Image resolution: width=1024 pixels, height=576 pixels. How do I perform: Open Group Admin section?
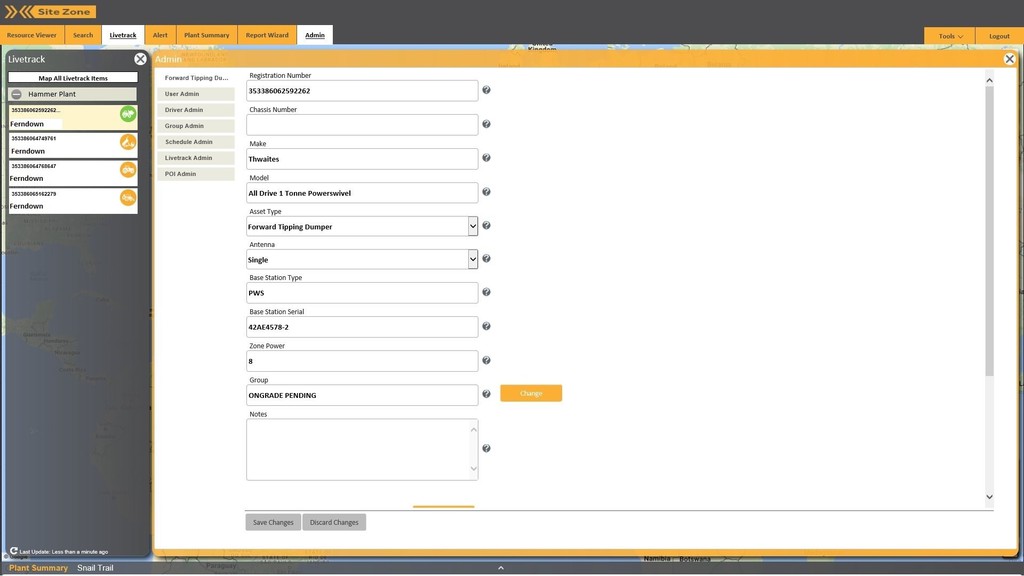(x=196, y=126)
